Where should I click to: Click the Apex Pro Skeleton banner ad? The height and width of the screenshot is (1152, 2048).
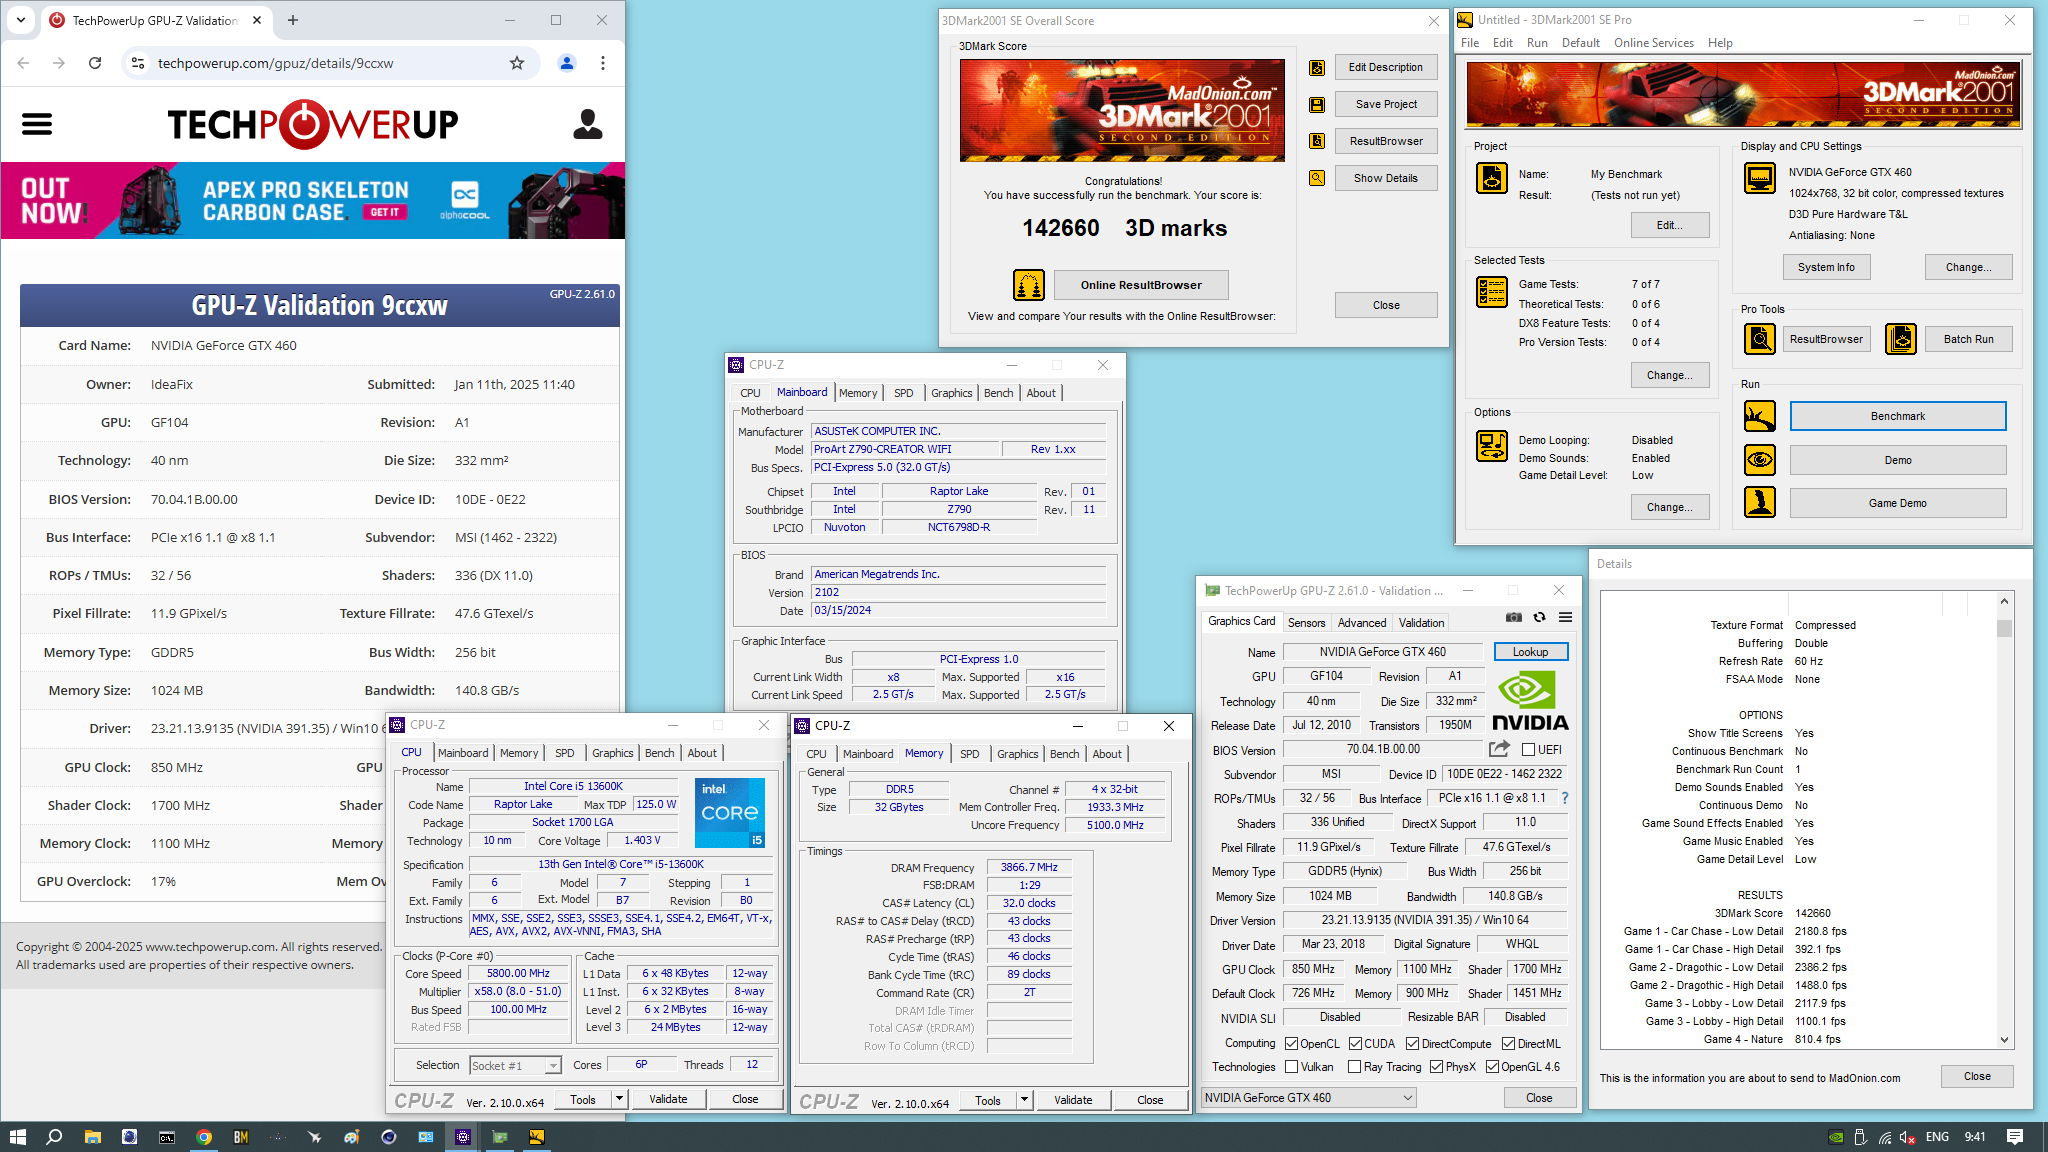point(313,201)
